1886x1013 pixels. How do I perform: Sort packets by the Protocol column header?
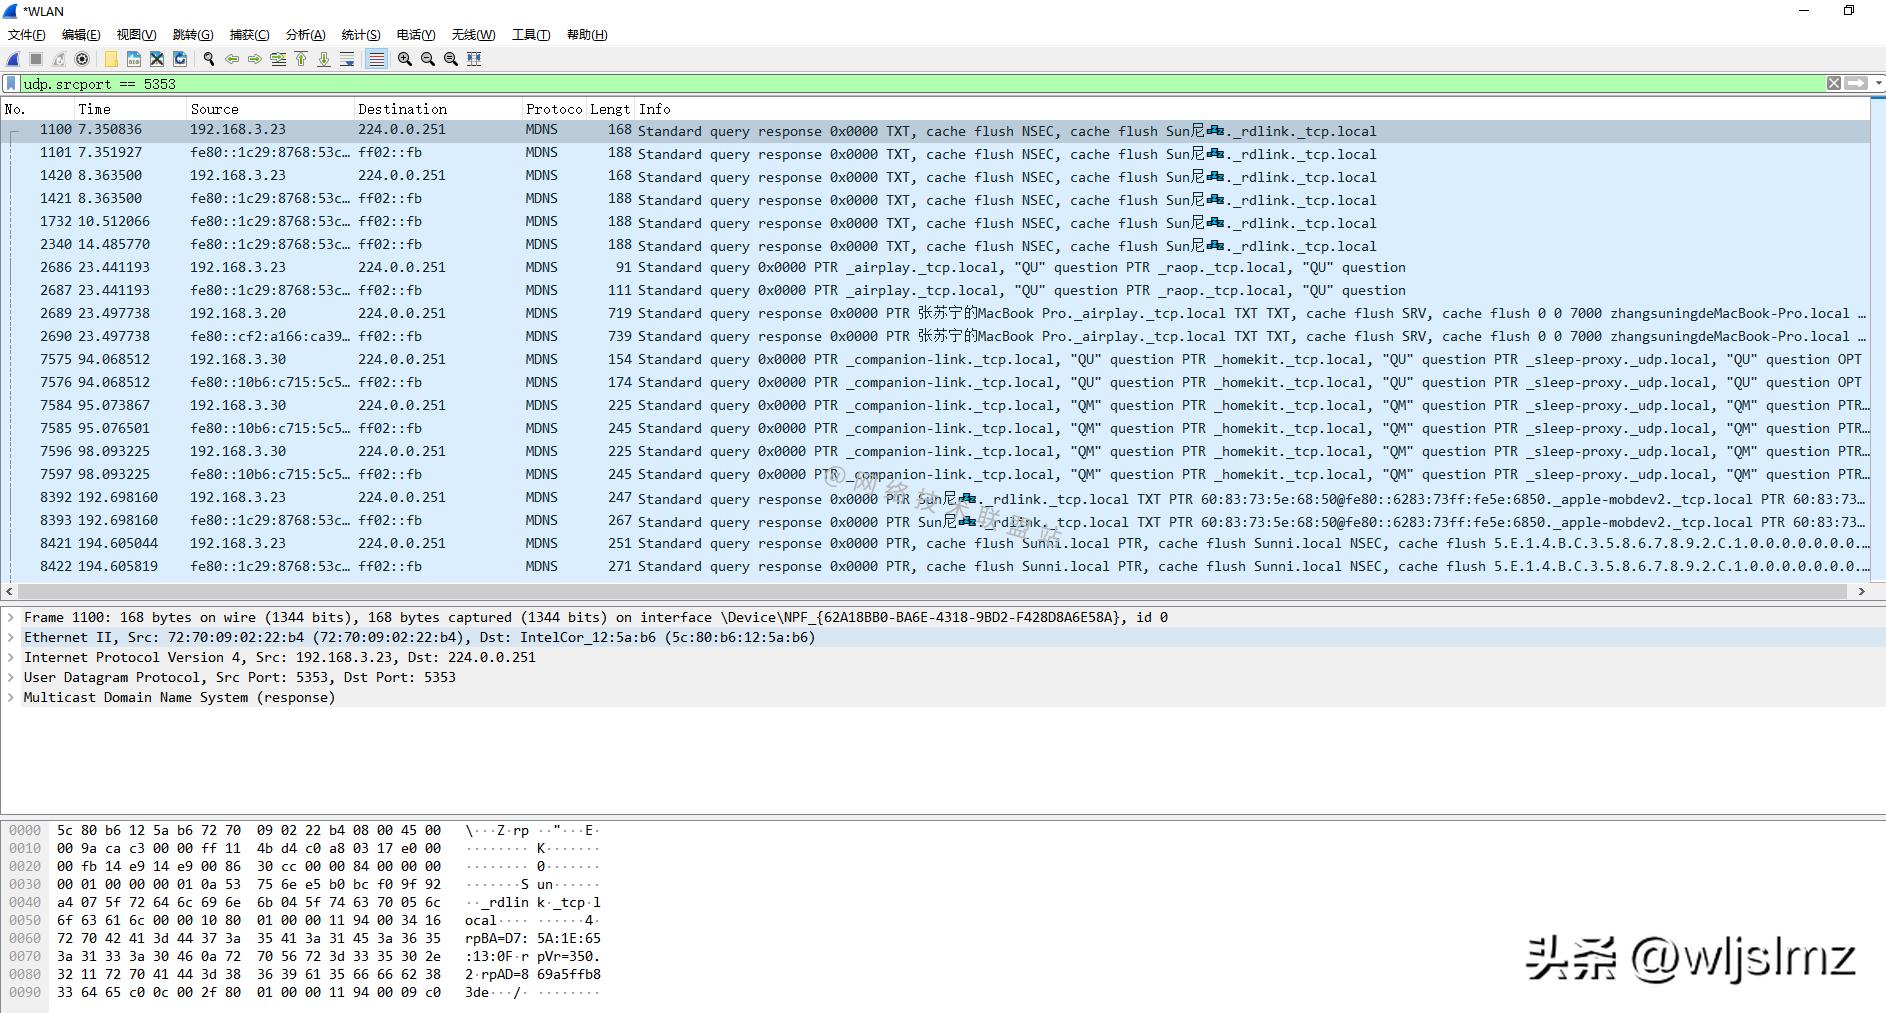(x=553, y=109)
